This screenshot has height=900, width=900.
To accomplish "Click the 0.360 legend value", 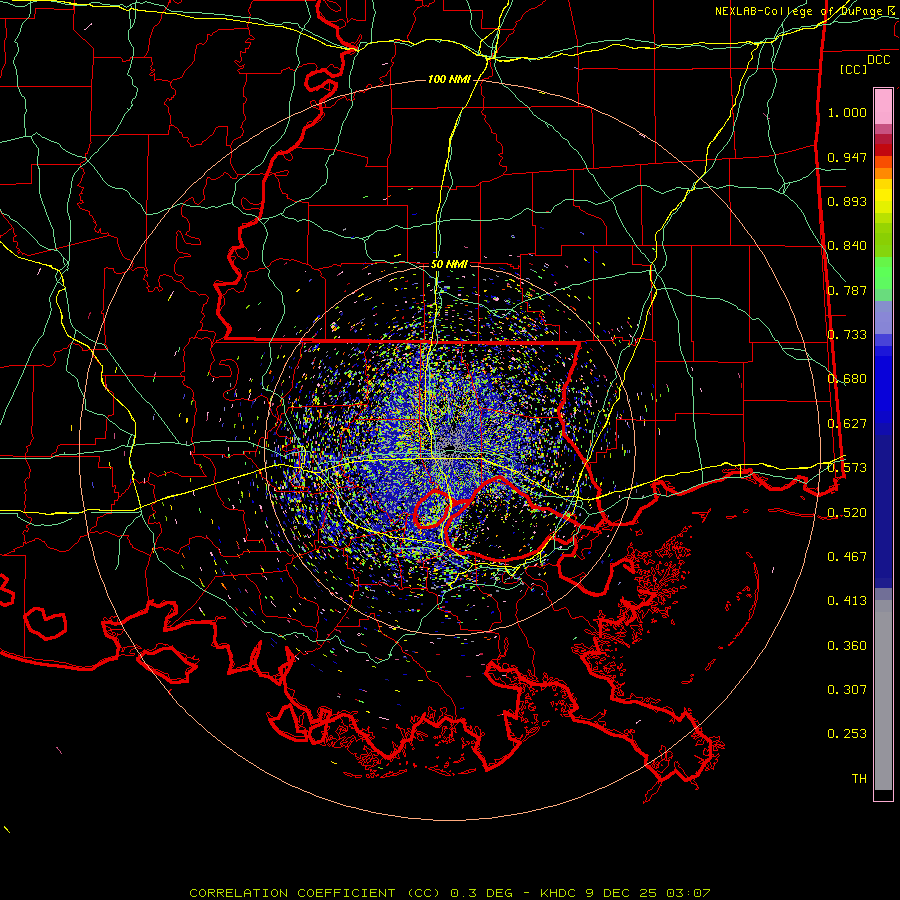I will point(847,646).
